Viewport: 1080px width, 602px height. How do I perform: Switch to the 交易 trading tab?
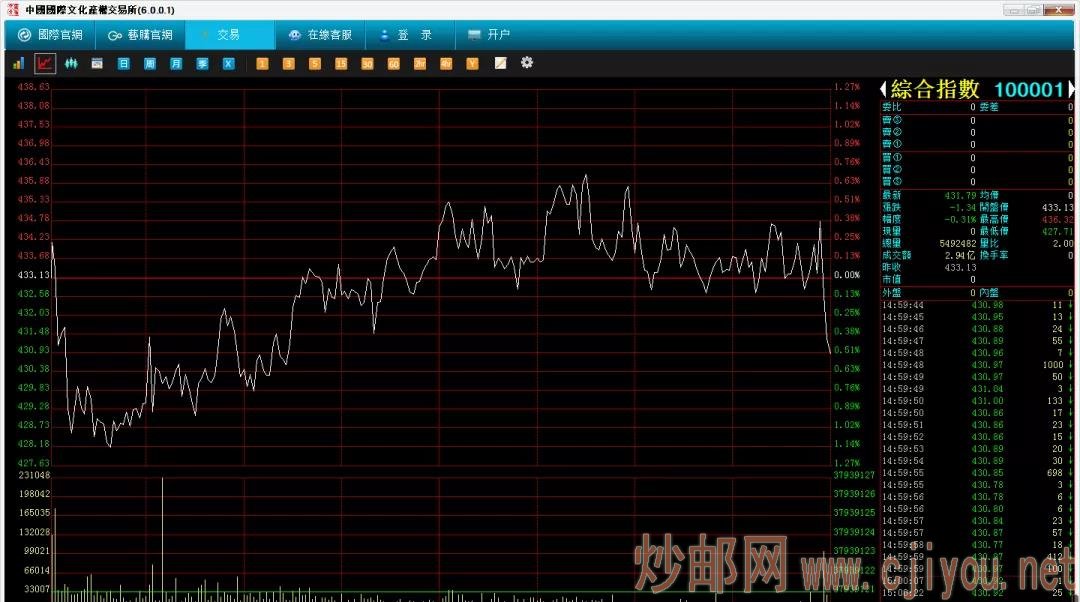point(229,34)
